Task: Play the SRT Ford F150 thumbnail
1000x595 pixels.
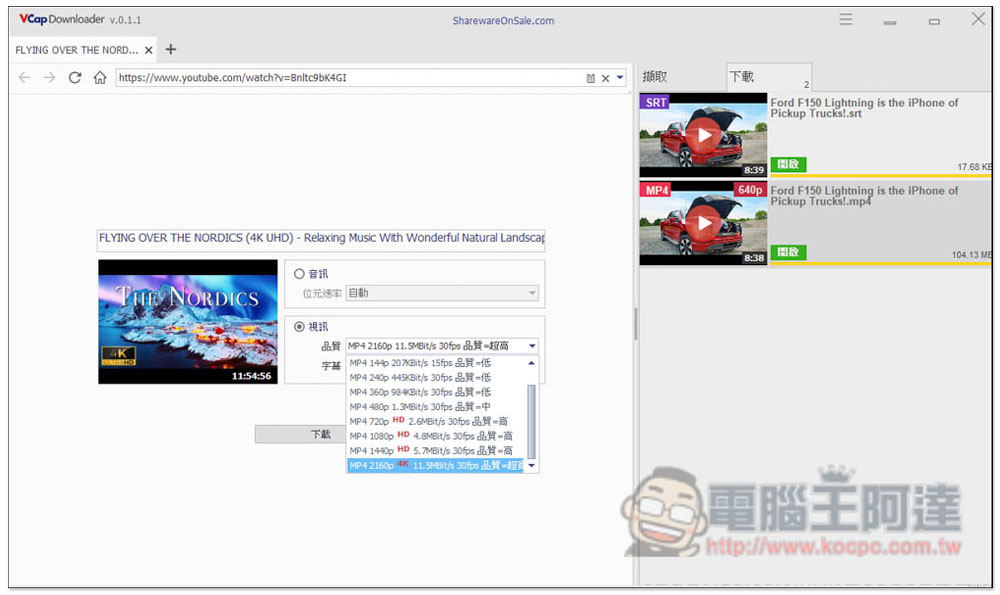Action: point(703,135)
